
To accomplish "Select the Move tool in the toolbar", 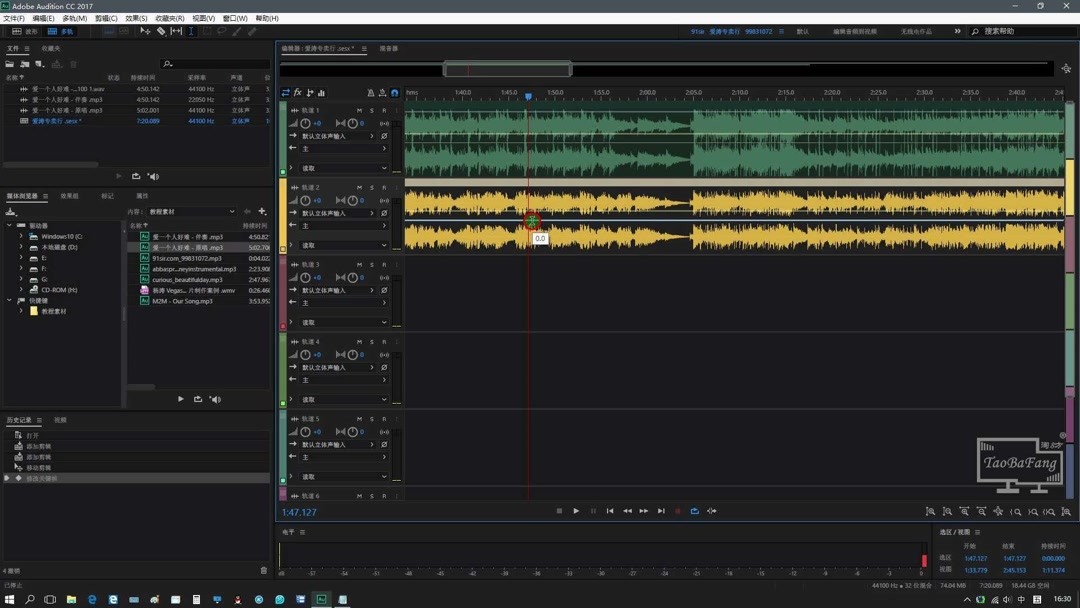I will (146, 31).
